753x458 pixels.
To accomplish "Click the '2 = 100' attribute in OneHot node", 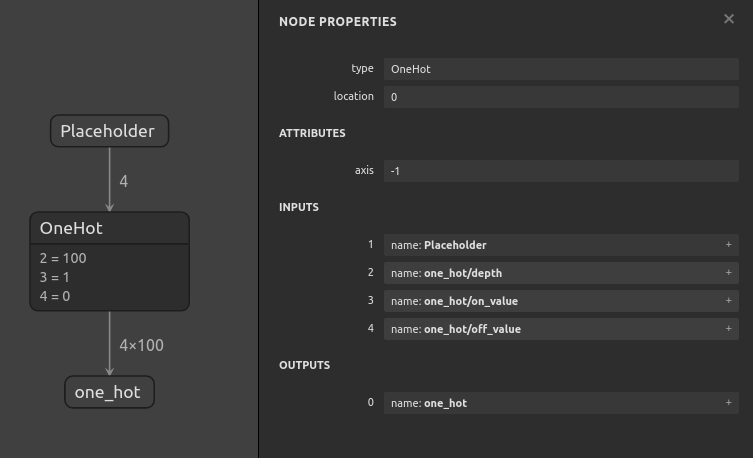I will pos(63,258).
